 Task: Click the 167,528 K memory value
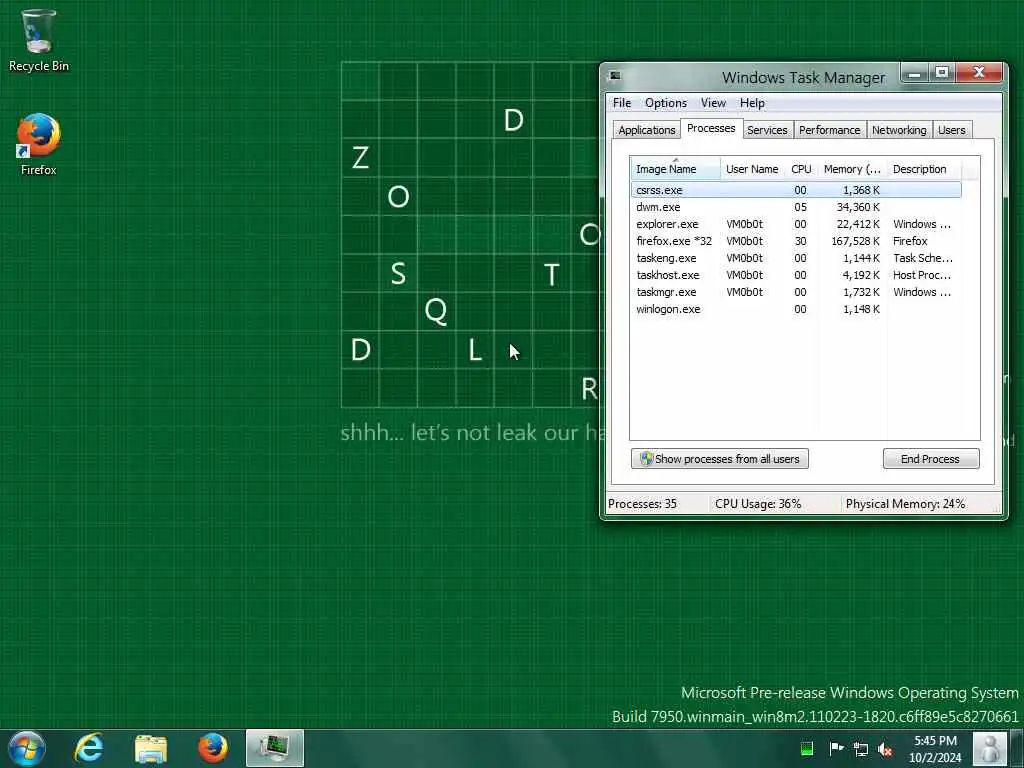[x=856, y=241]
